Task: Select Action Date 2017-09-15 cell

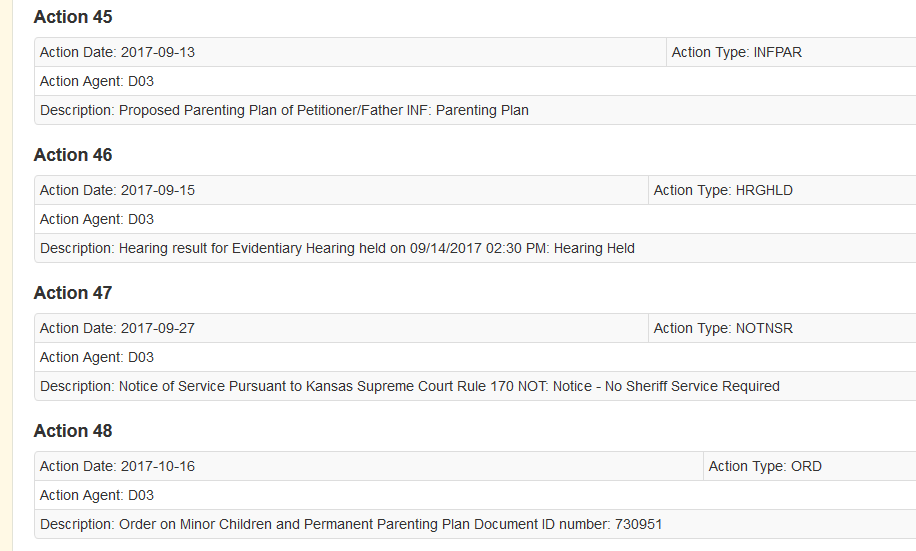Action: (x=124, y=190)
